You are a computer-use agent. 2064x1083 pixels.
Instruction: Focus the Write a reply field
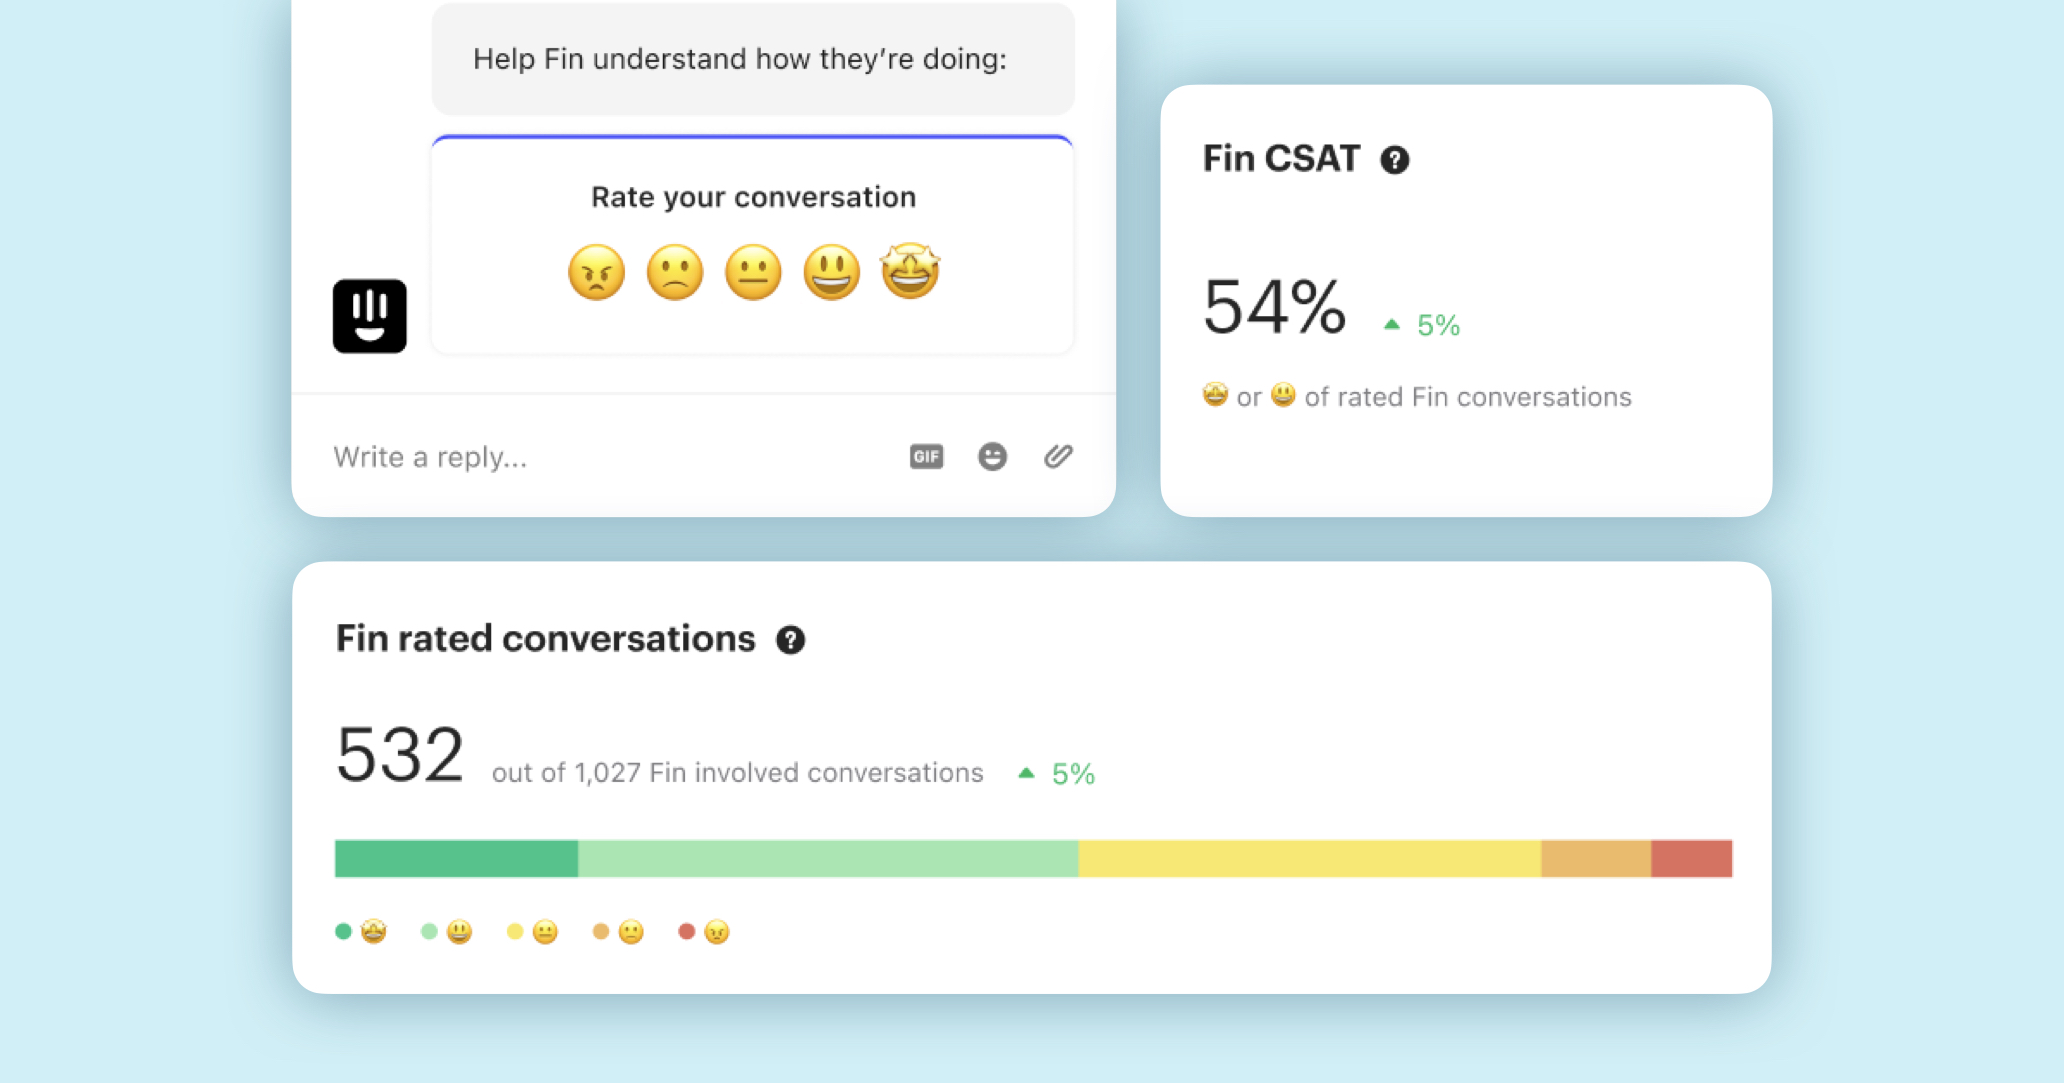(600, 457)
